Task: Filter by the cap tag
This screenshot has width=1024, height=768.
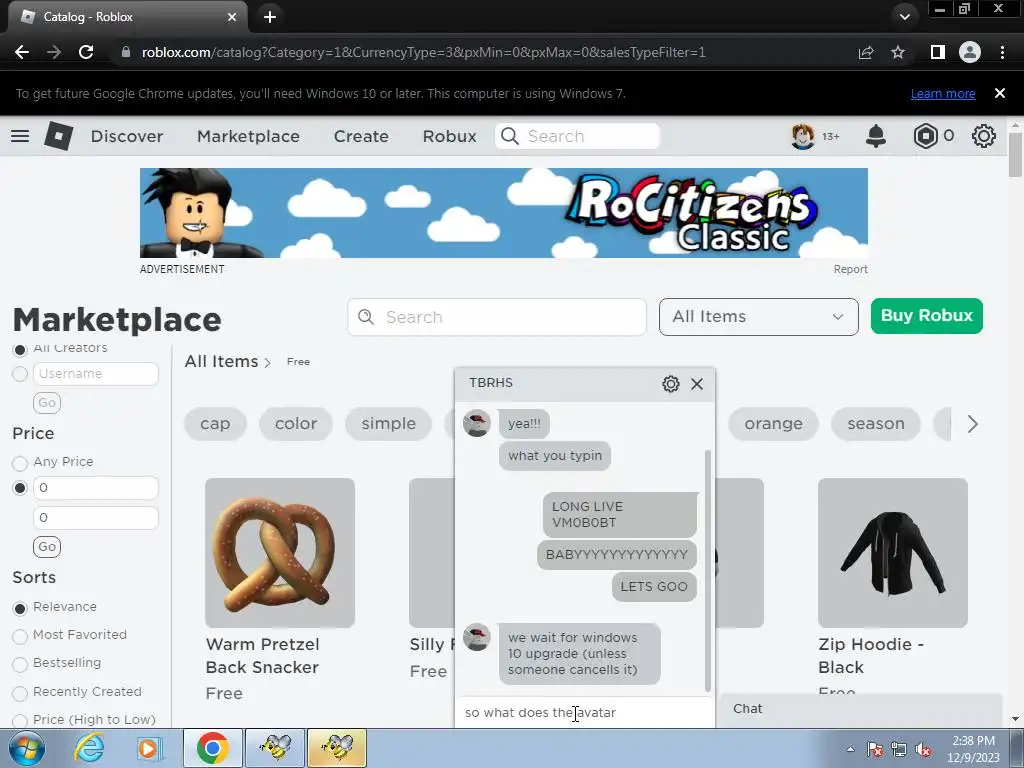Action: coord(215,424)
